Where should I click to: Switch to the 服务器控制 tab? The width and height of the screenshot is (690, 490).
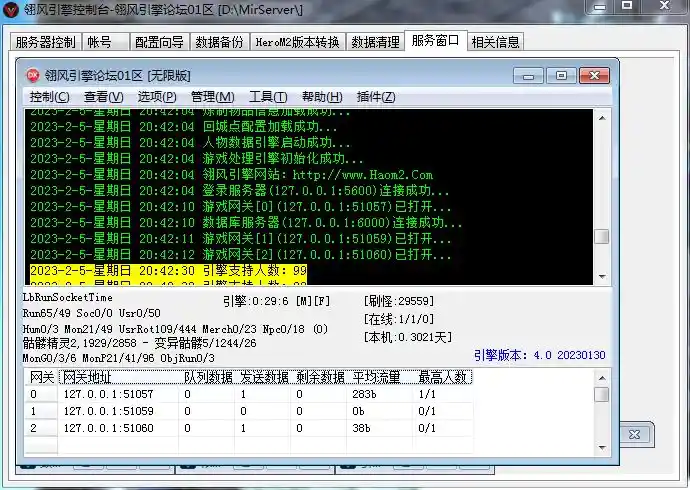[45, 42]
